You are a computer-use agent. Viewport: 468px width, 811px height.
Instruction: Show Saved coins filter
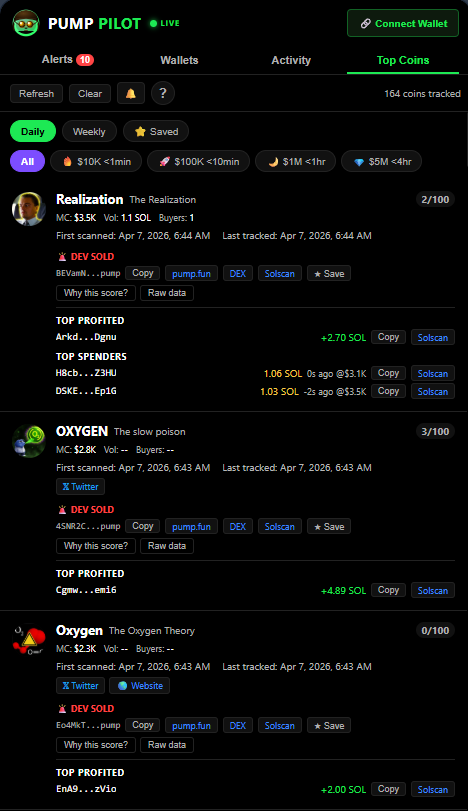tap(156, 131)
